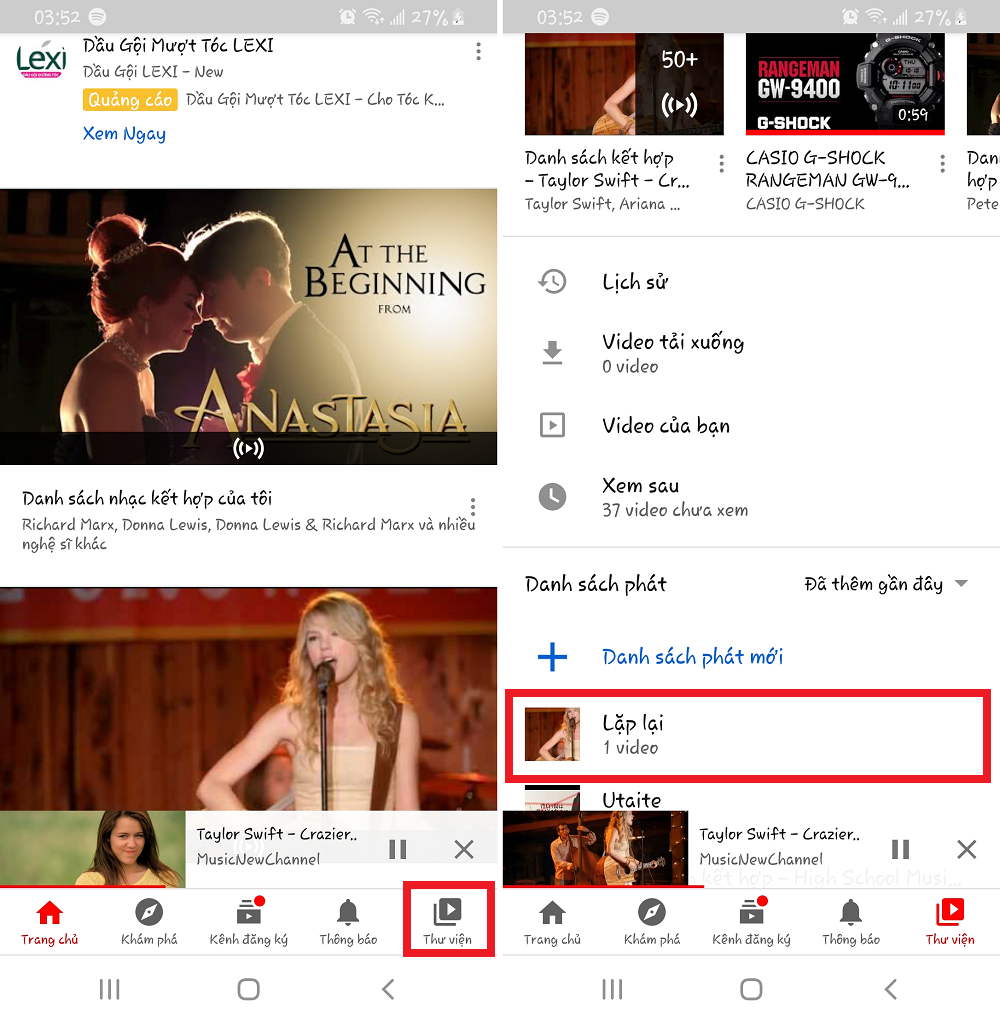Tap the history clock icon
Image resolution: width=1000 pixels, height=1022 pixels.
[552, 282]
